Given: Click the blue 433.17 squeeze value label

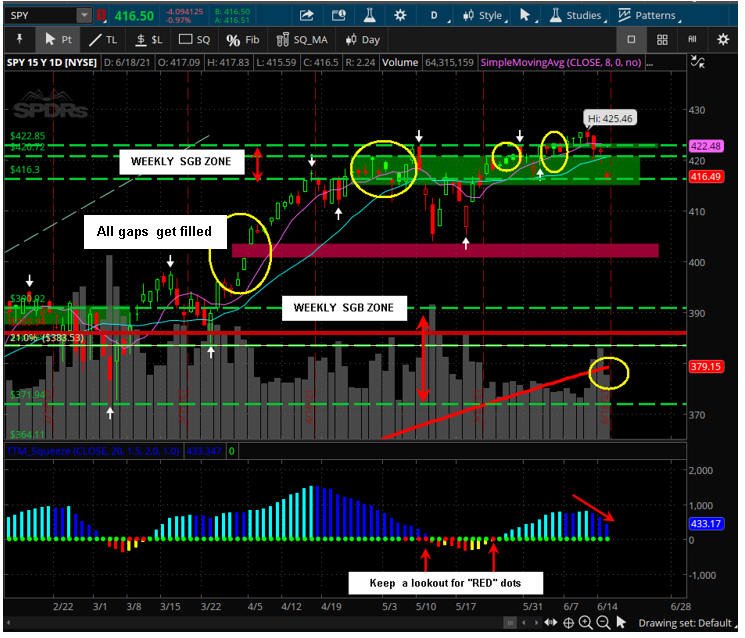Looking at the screenshot, I should [706, 524].
